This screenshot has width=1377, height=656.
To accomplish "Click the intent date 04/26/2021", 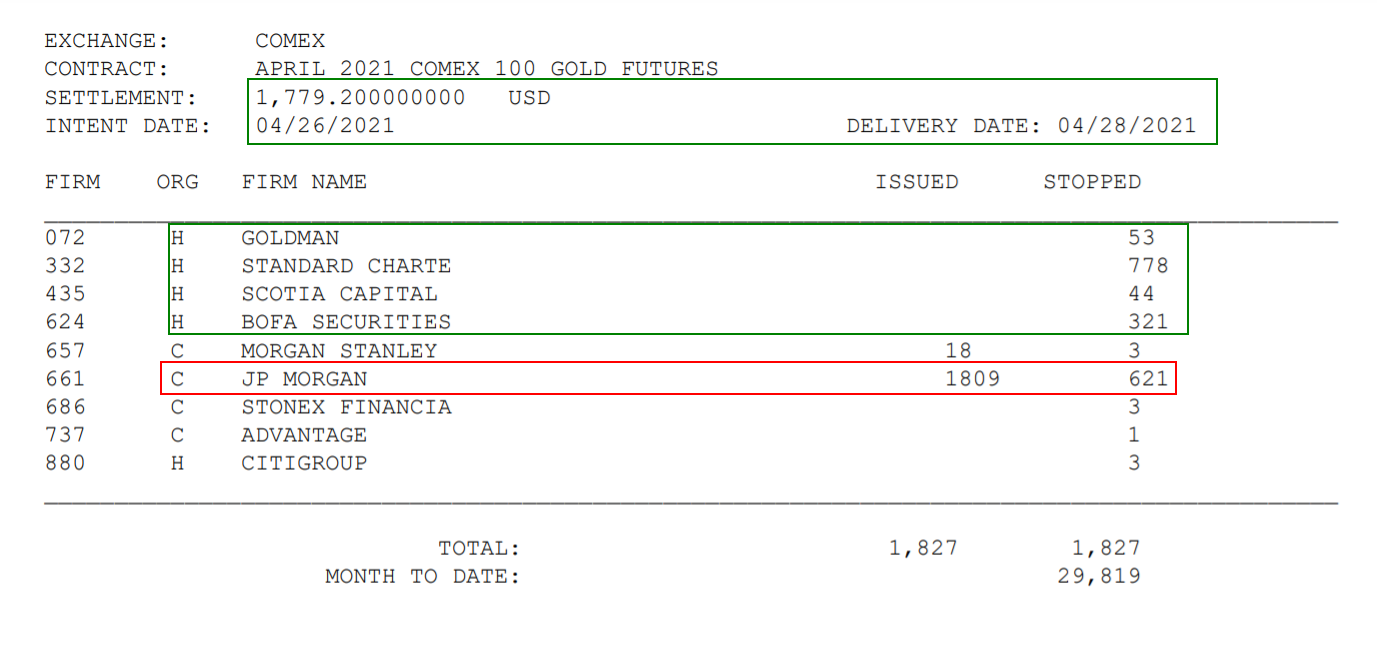I will [325, 126].
